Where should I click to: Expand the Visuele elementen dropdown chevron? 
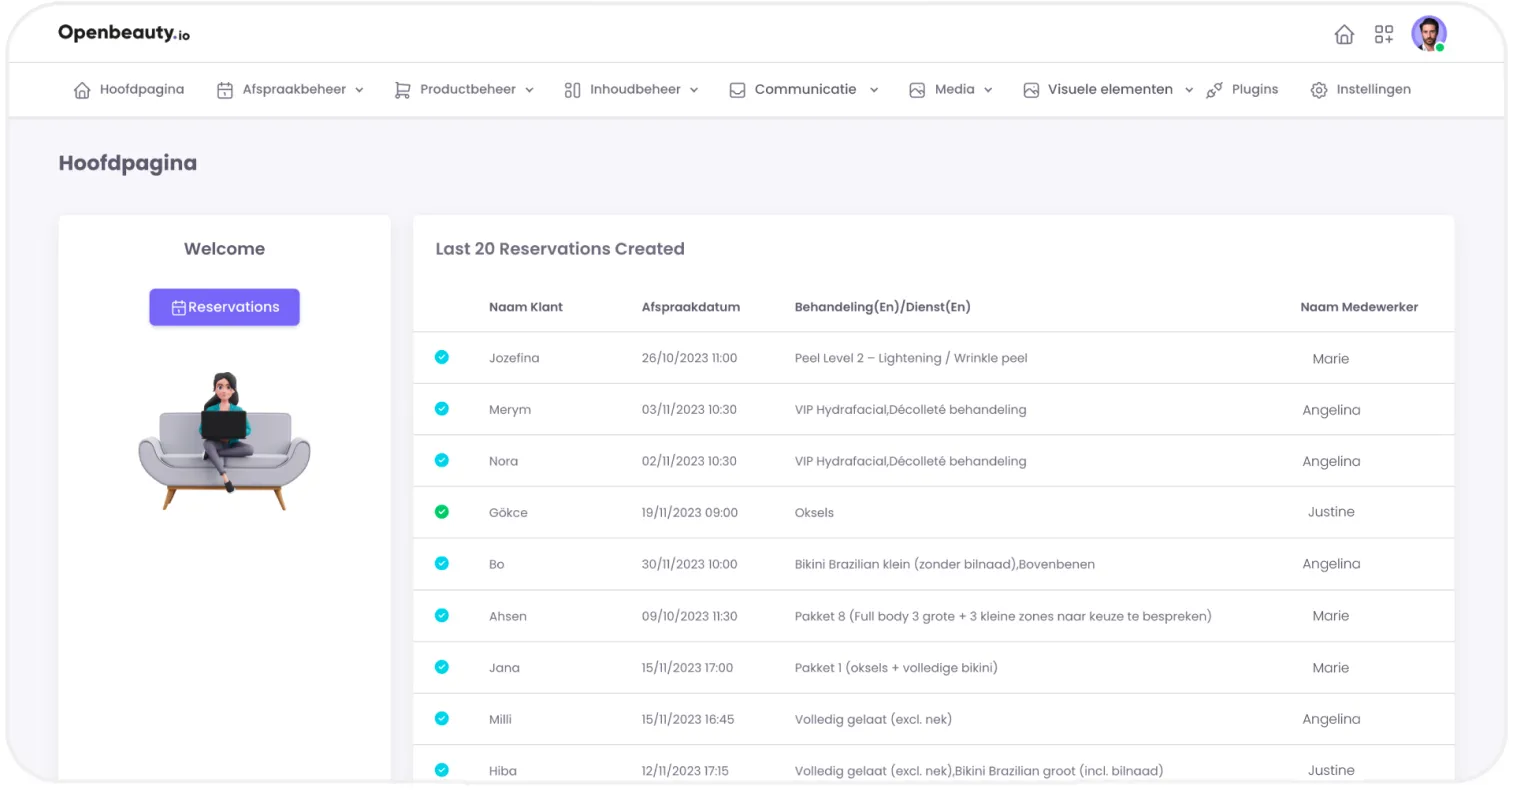(1189, 90)
